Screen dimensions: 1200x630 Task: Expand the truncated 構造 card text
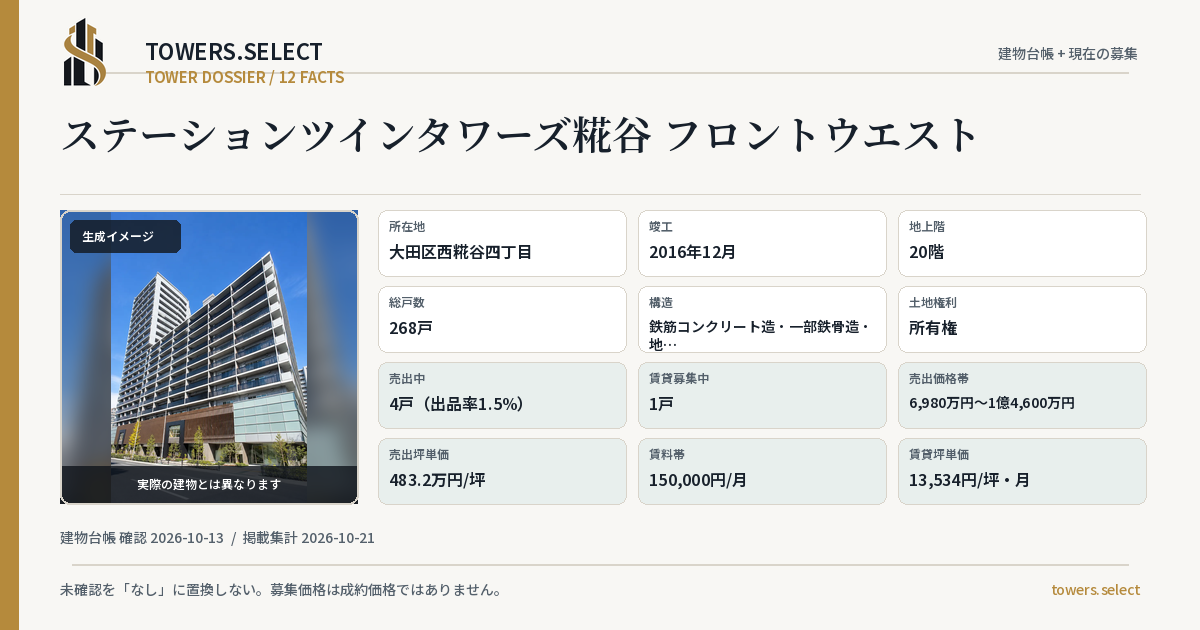762,319
